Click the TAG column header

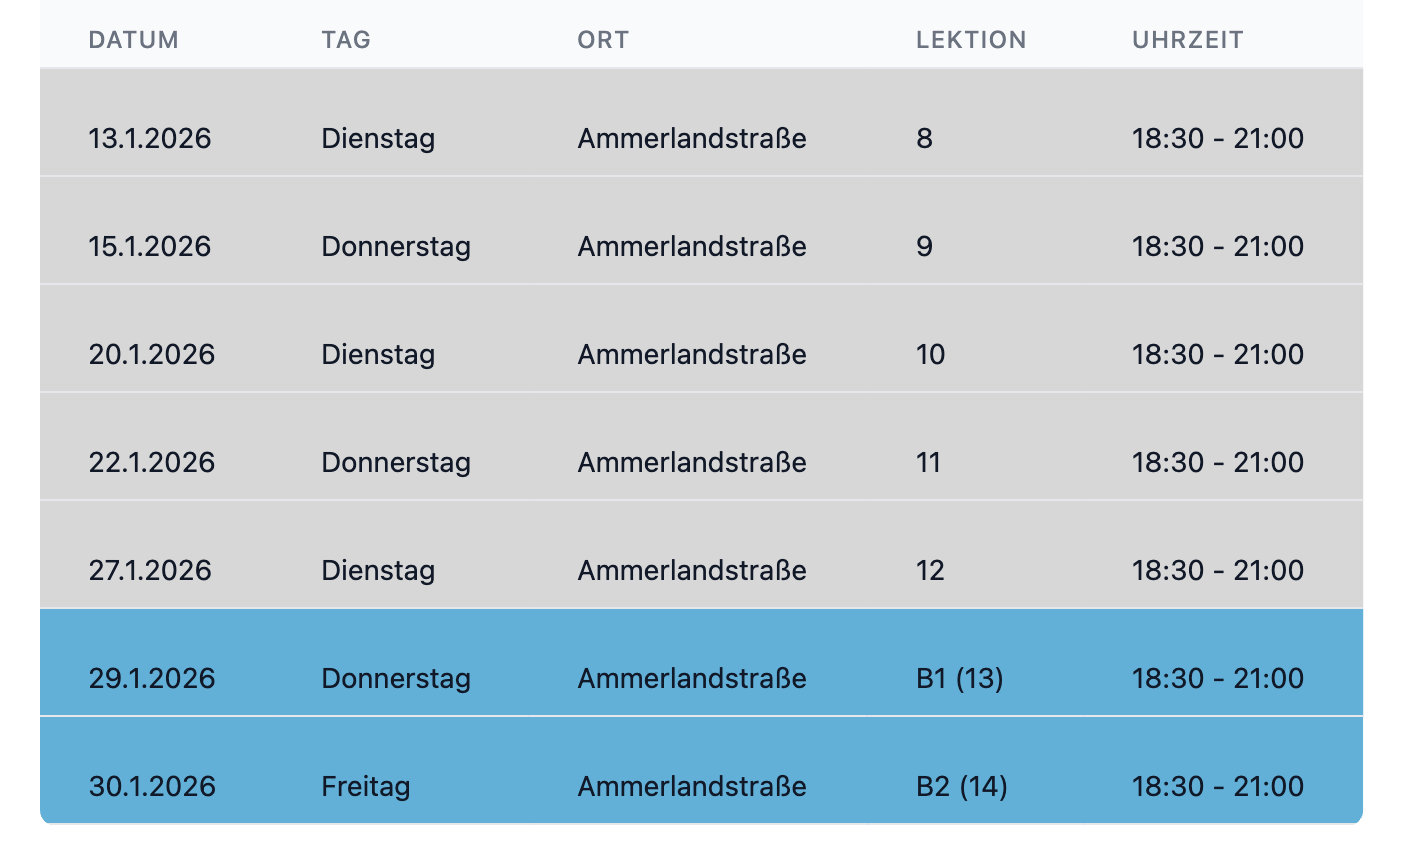pos(346,40)
